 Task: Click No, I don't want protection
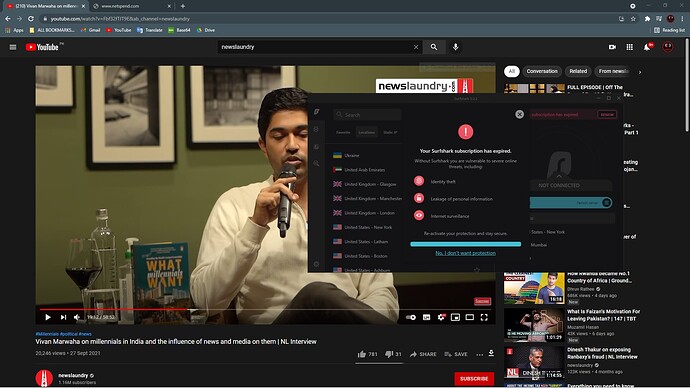pos(466,253)
